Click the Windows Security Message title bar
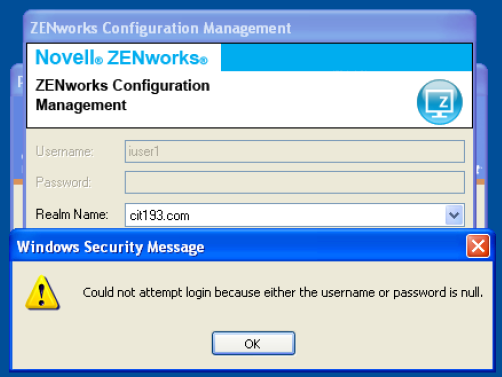Image resolution: width=502 pixels, height=377 pixels. [238, 247]
